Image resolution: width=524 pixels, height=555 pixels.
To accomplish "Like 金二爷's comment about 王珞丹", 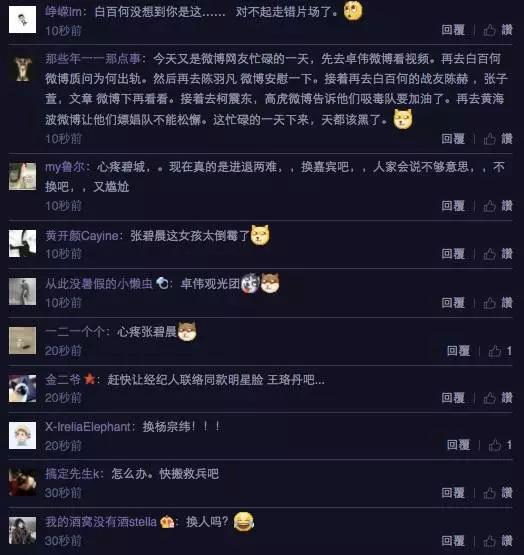I will click(498, 398).
